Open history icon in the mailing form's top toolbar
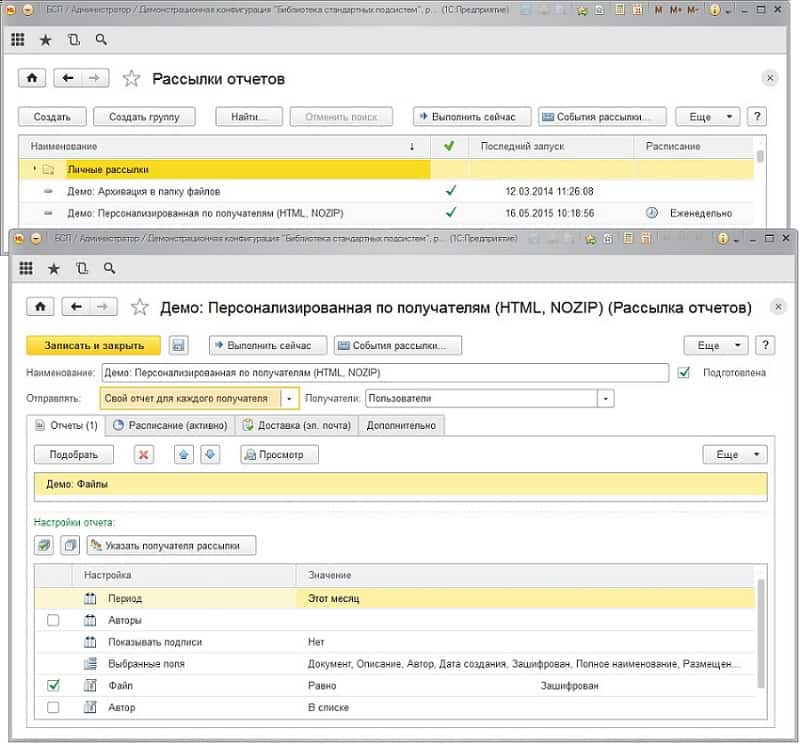Viewport: 800px width, 744px height. [82, 268]
